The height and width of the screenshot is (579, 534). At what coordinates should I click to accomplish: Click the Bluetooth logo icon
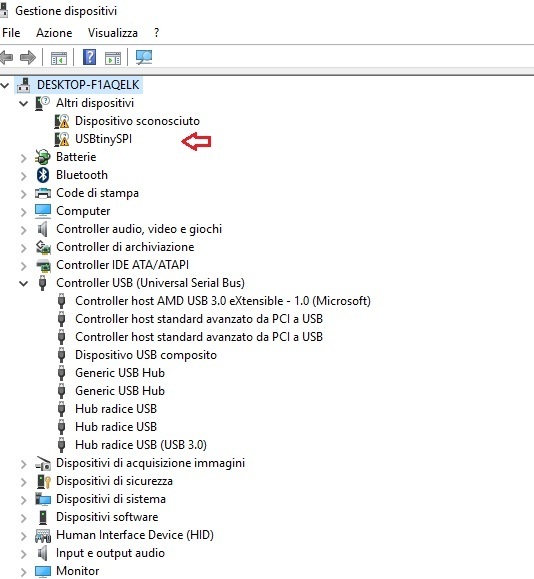[x=43, y=175]
